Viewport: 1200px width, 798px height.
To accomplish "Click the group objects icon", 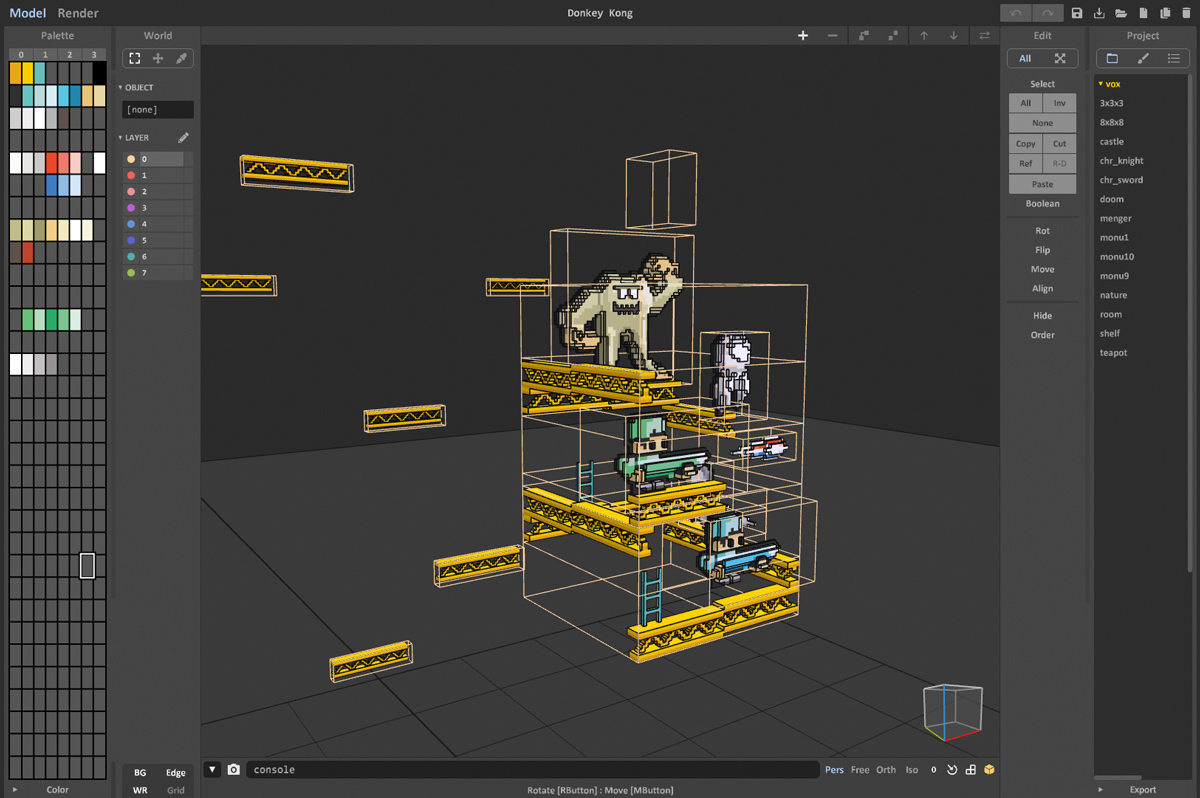I will click(864, 36).
